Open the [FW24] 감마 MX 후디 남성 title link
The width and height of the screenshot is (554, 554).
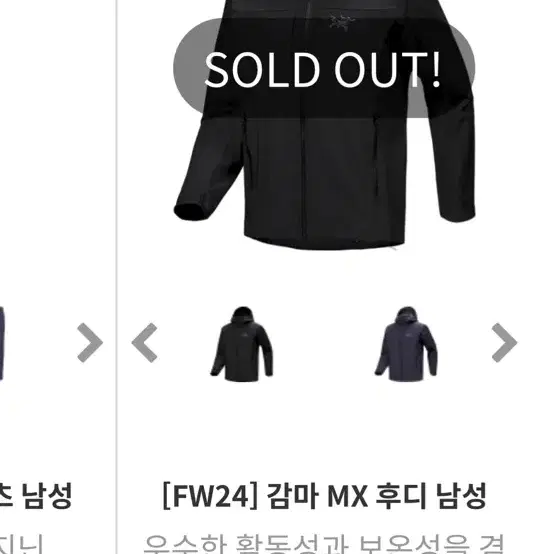pos(324,496)
